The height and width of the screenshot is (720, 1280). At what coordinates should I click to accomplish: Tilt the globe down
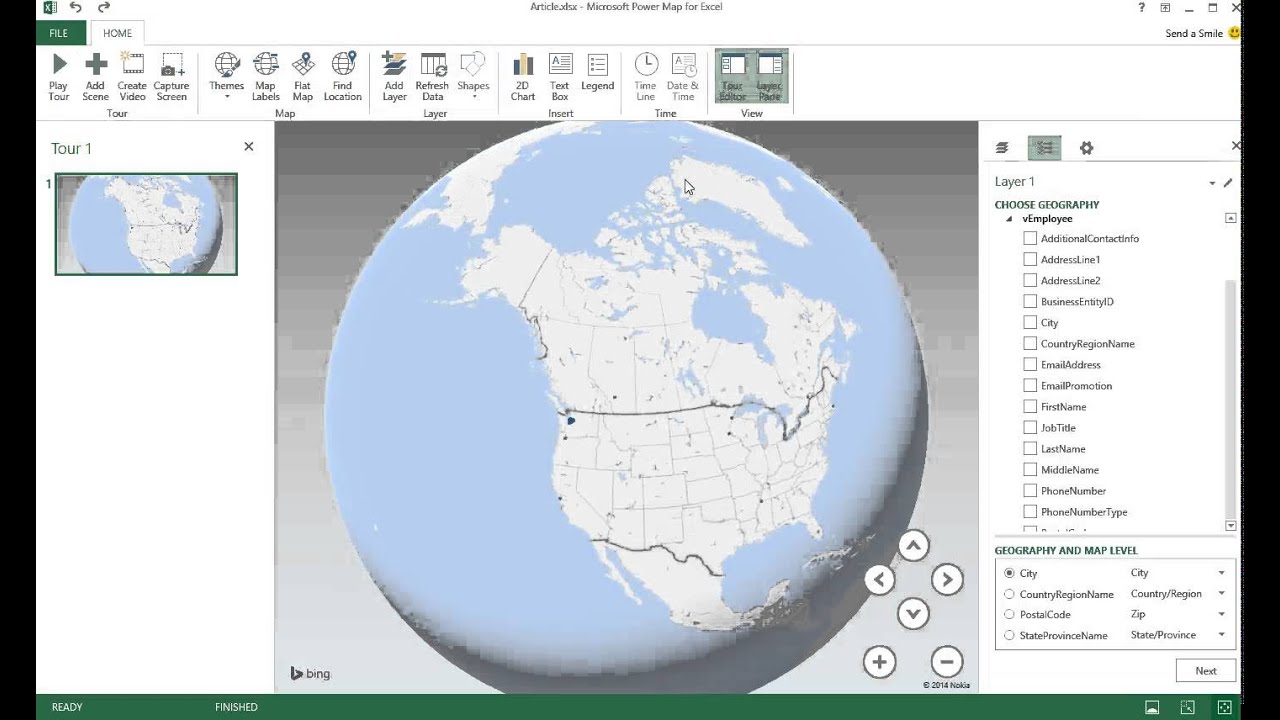pos(913,613)
